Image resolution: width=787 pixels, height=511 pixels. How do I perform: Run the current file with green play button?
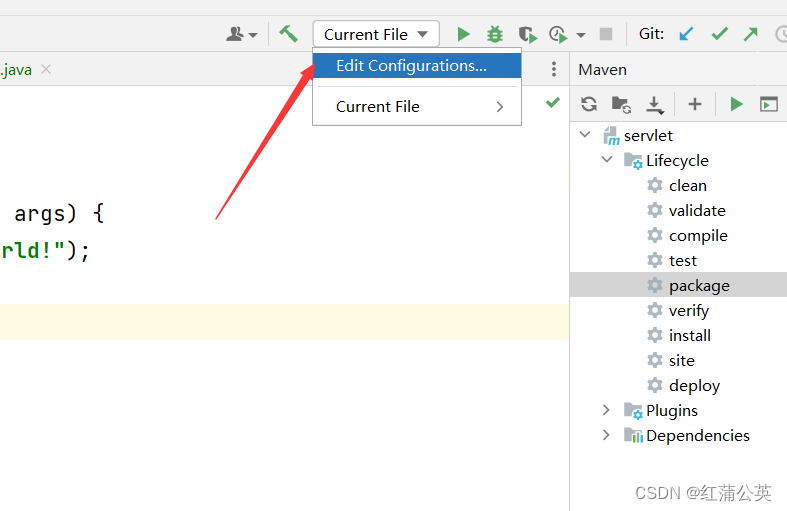coord(463,34)
